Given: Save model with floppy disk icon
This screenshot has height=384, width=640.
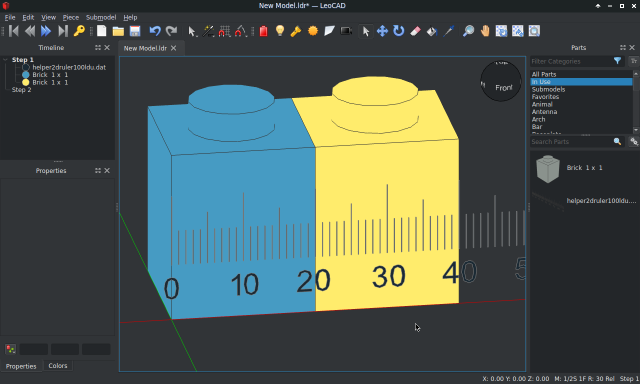Looking at the screenshot, I should [x=135, y=31].
